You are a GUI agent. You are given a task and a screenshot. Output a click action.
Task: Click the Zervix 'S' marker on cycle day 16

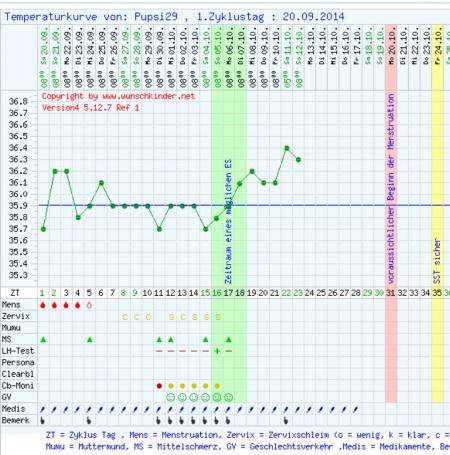pyautogui.click(x=218, y=317)
